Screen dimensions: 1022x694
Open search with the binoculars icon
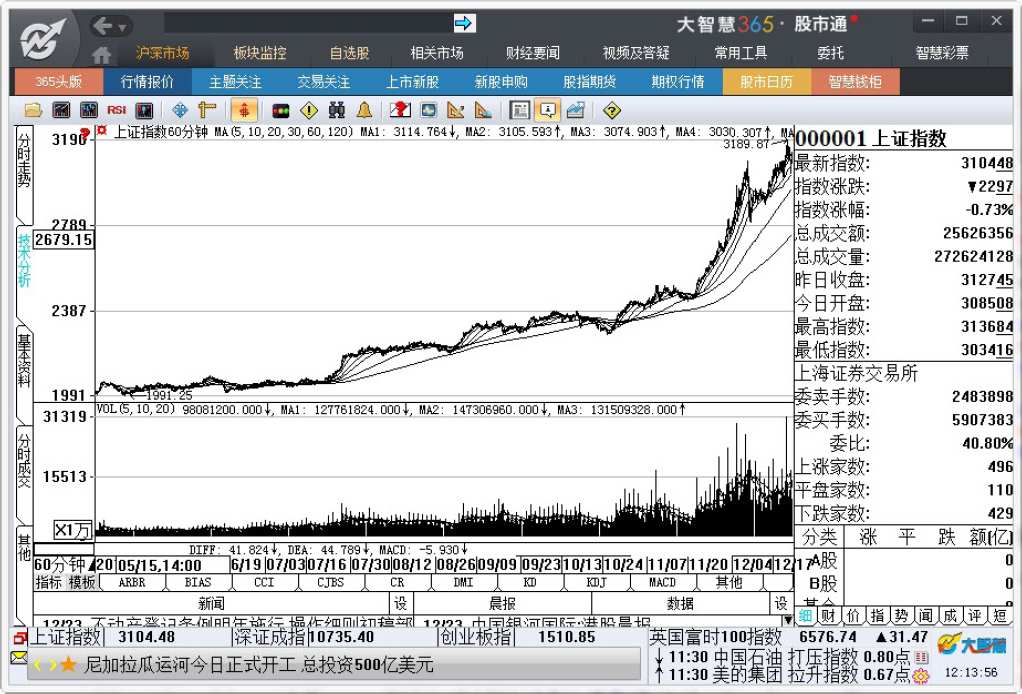click(x=336, y=110)
